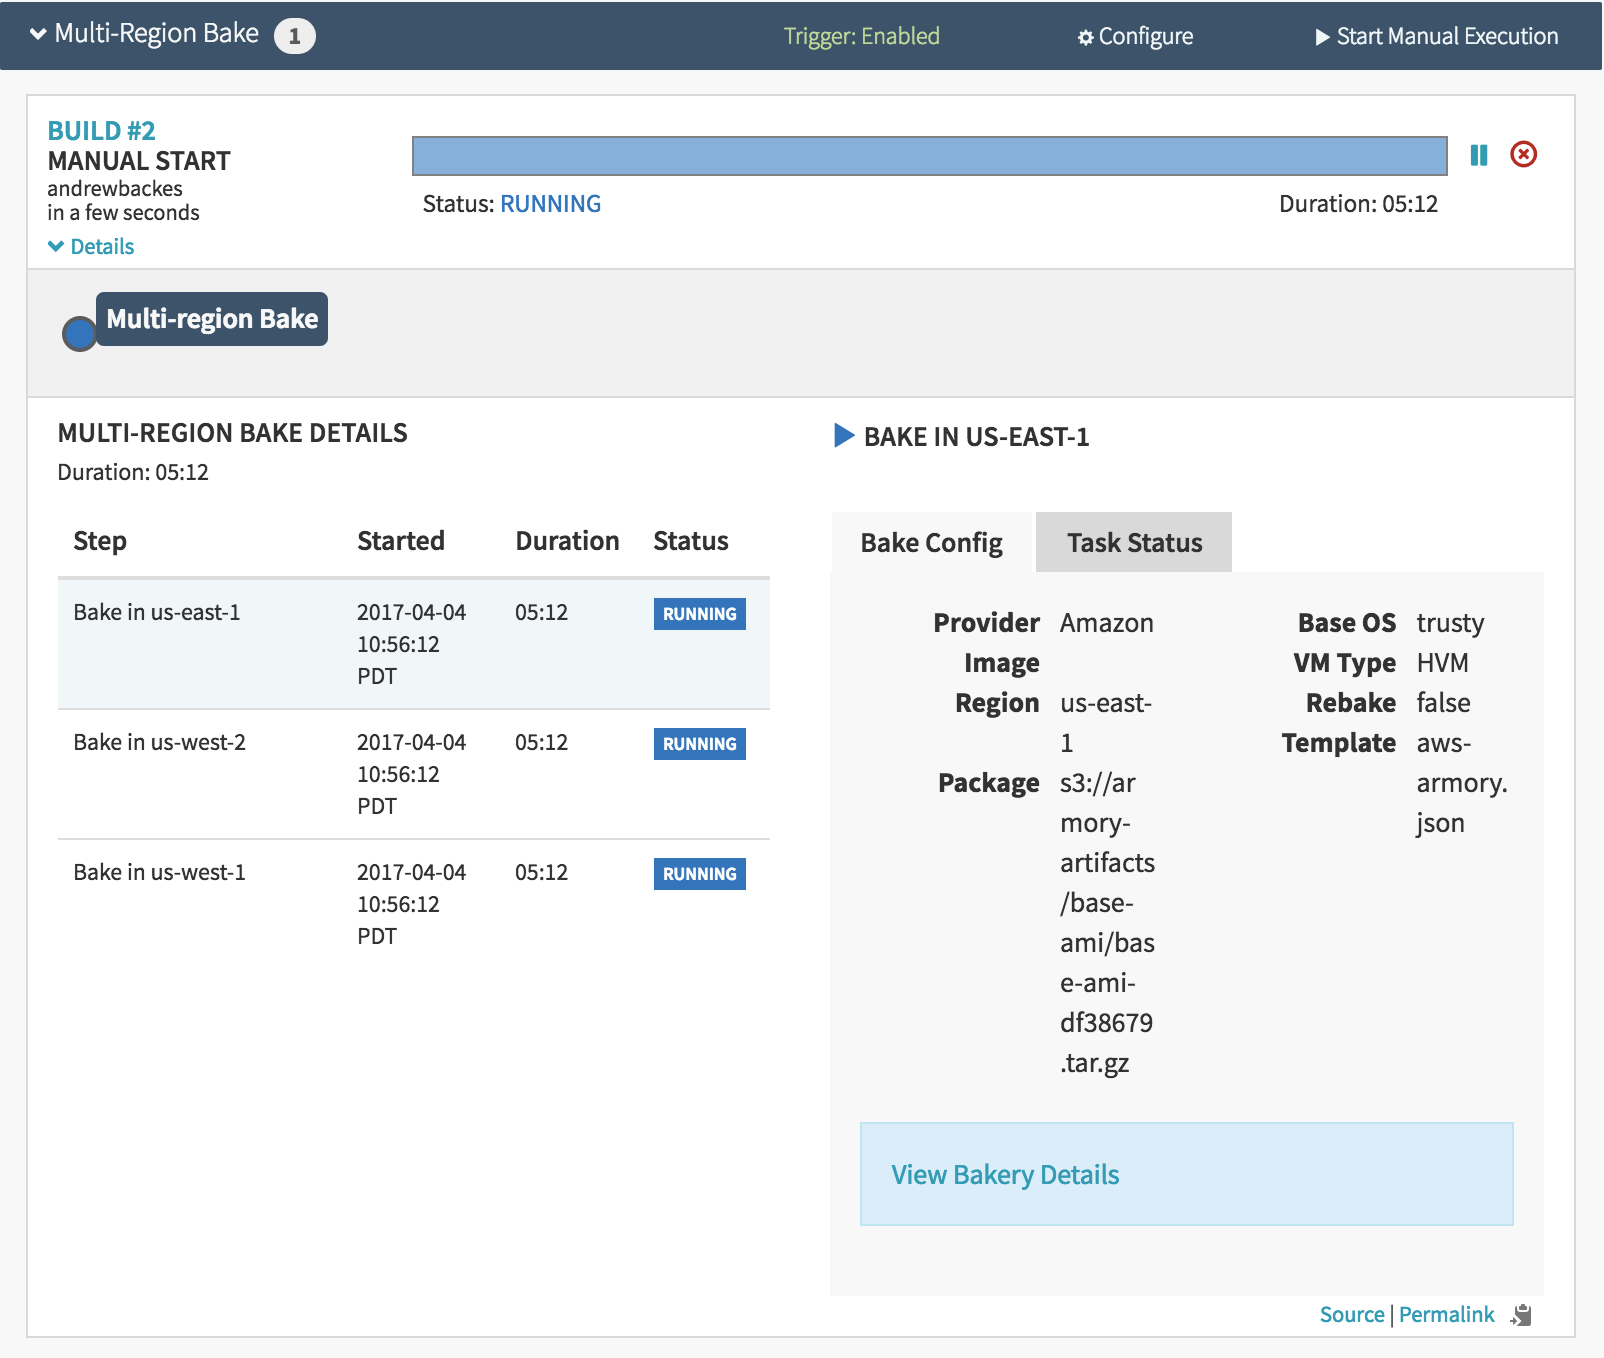Toggle the Trigger: Enabled setting
1604x1358 pixels.
point(861,37)
